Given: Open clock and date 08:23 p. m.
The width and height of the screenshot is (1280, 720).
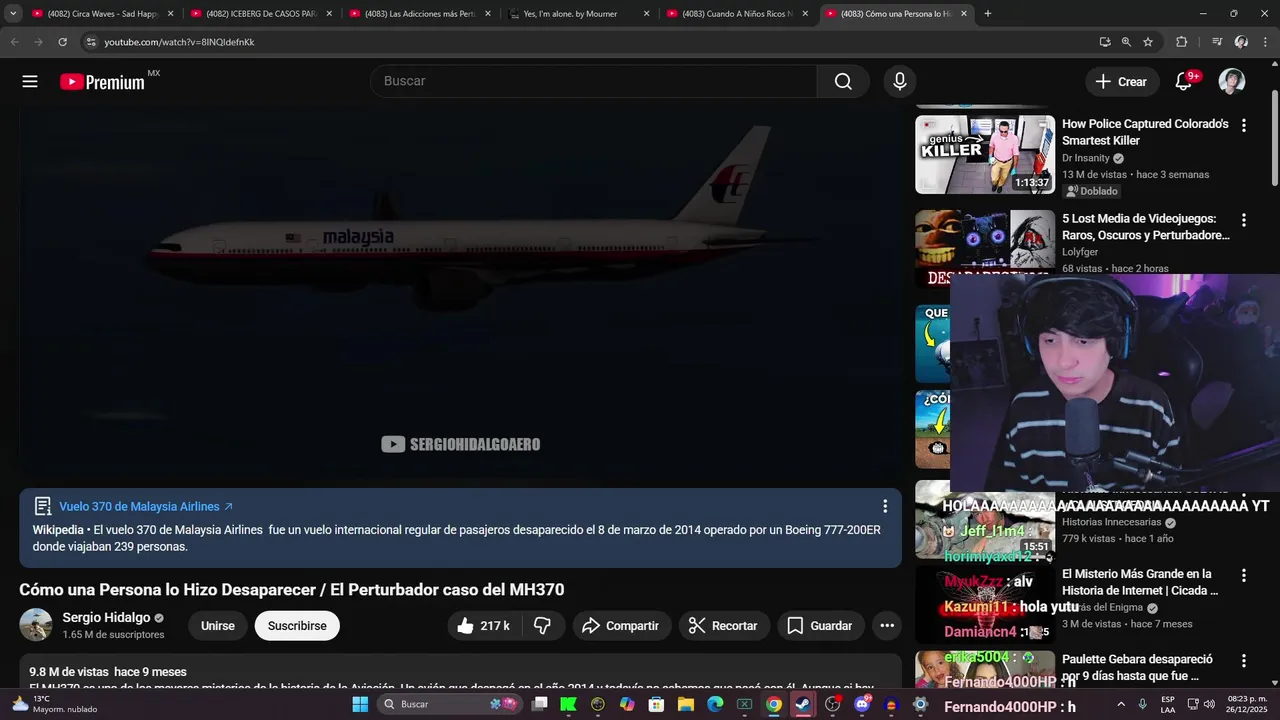Looking at the screenshot, I should point(1247,704).
